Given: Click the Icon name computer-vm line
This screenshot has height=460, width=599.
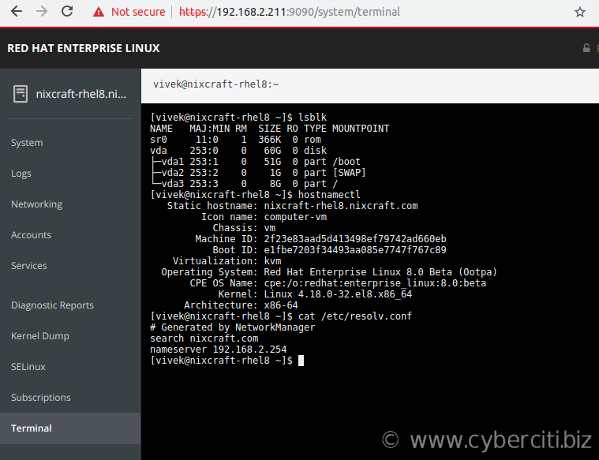Looking at the screenshot, I should [264, 217].
